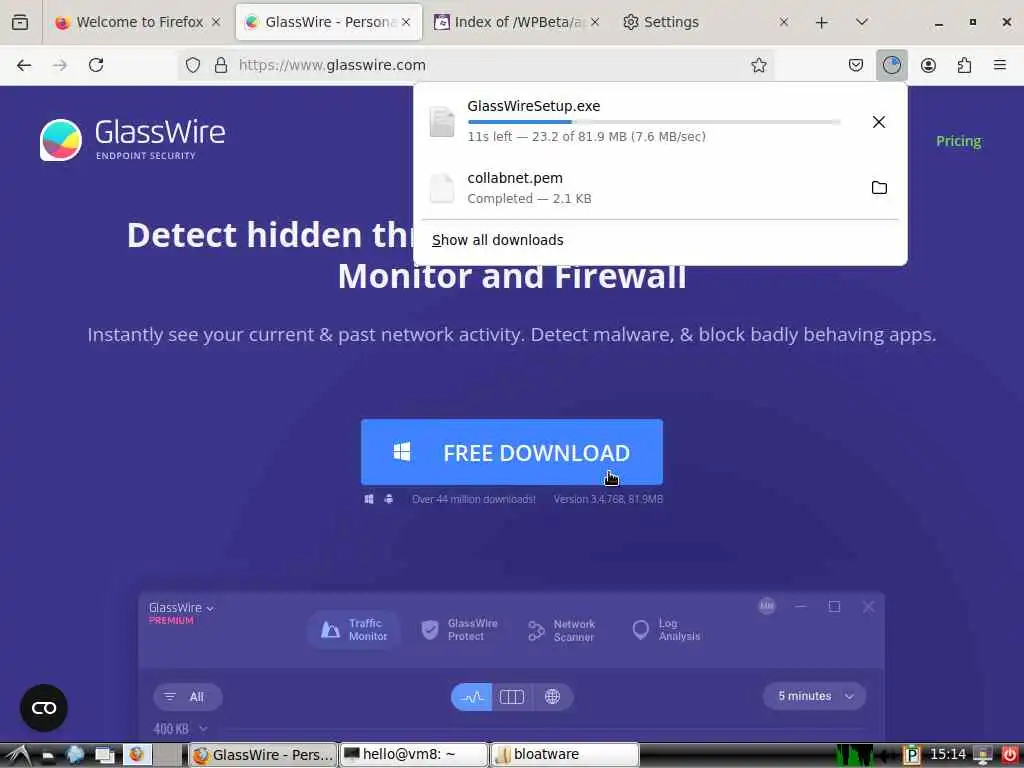
Task: Switch to the Welcome to Firefox tab
Action: pyautogui.click(x=129, y=22)
